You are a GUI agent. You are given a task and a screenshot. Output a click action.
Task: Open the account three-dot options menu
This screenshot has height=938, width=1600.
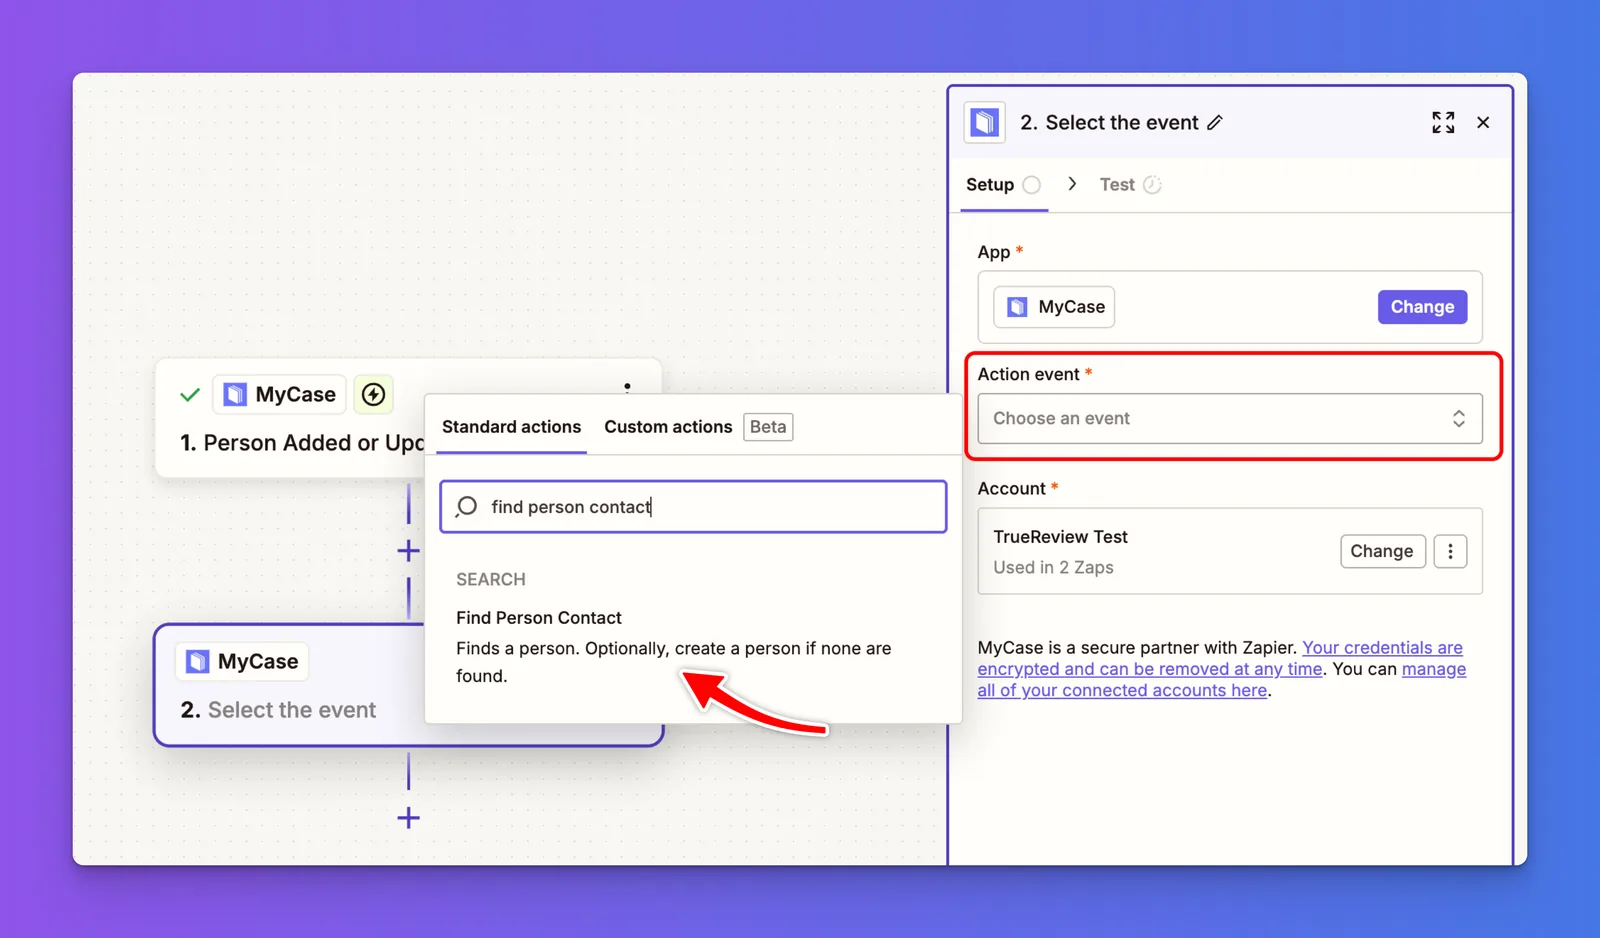click(x=1450, y=551)
